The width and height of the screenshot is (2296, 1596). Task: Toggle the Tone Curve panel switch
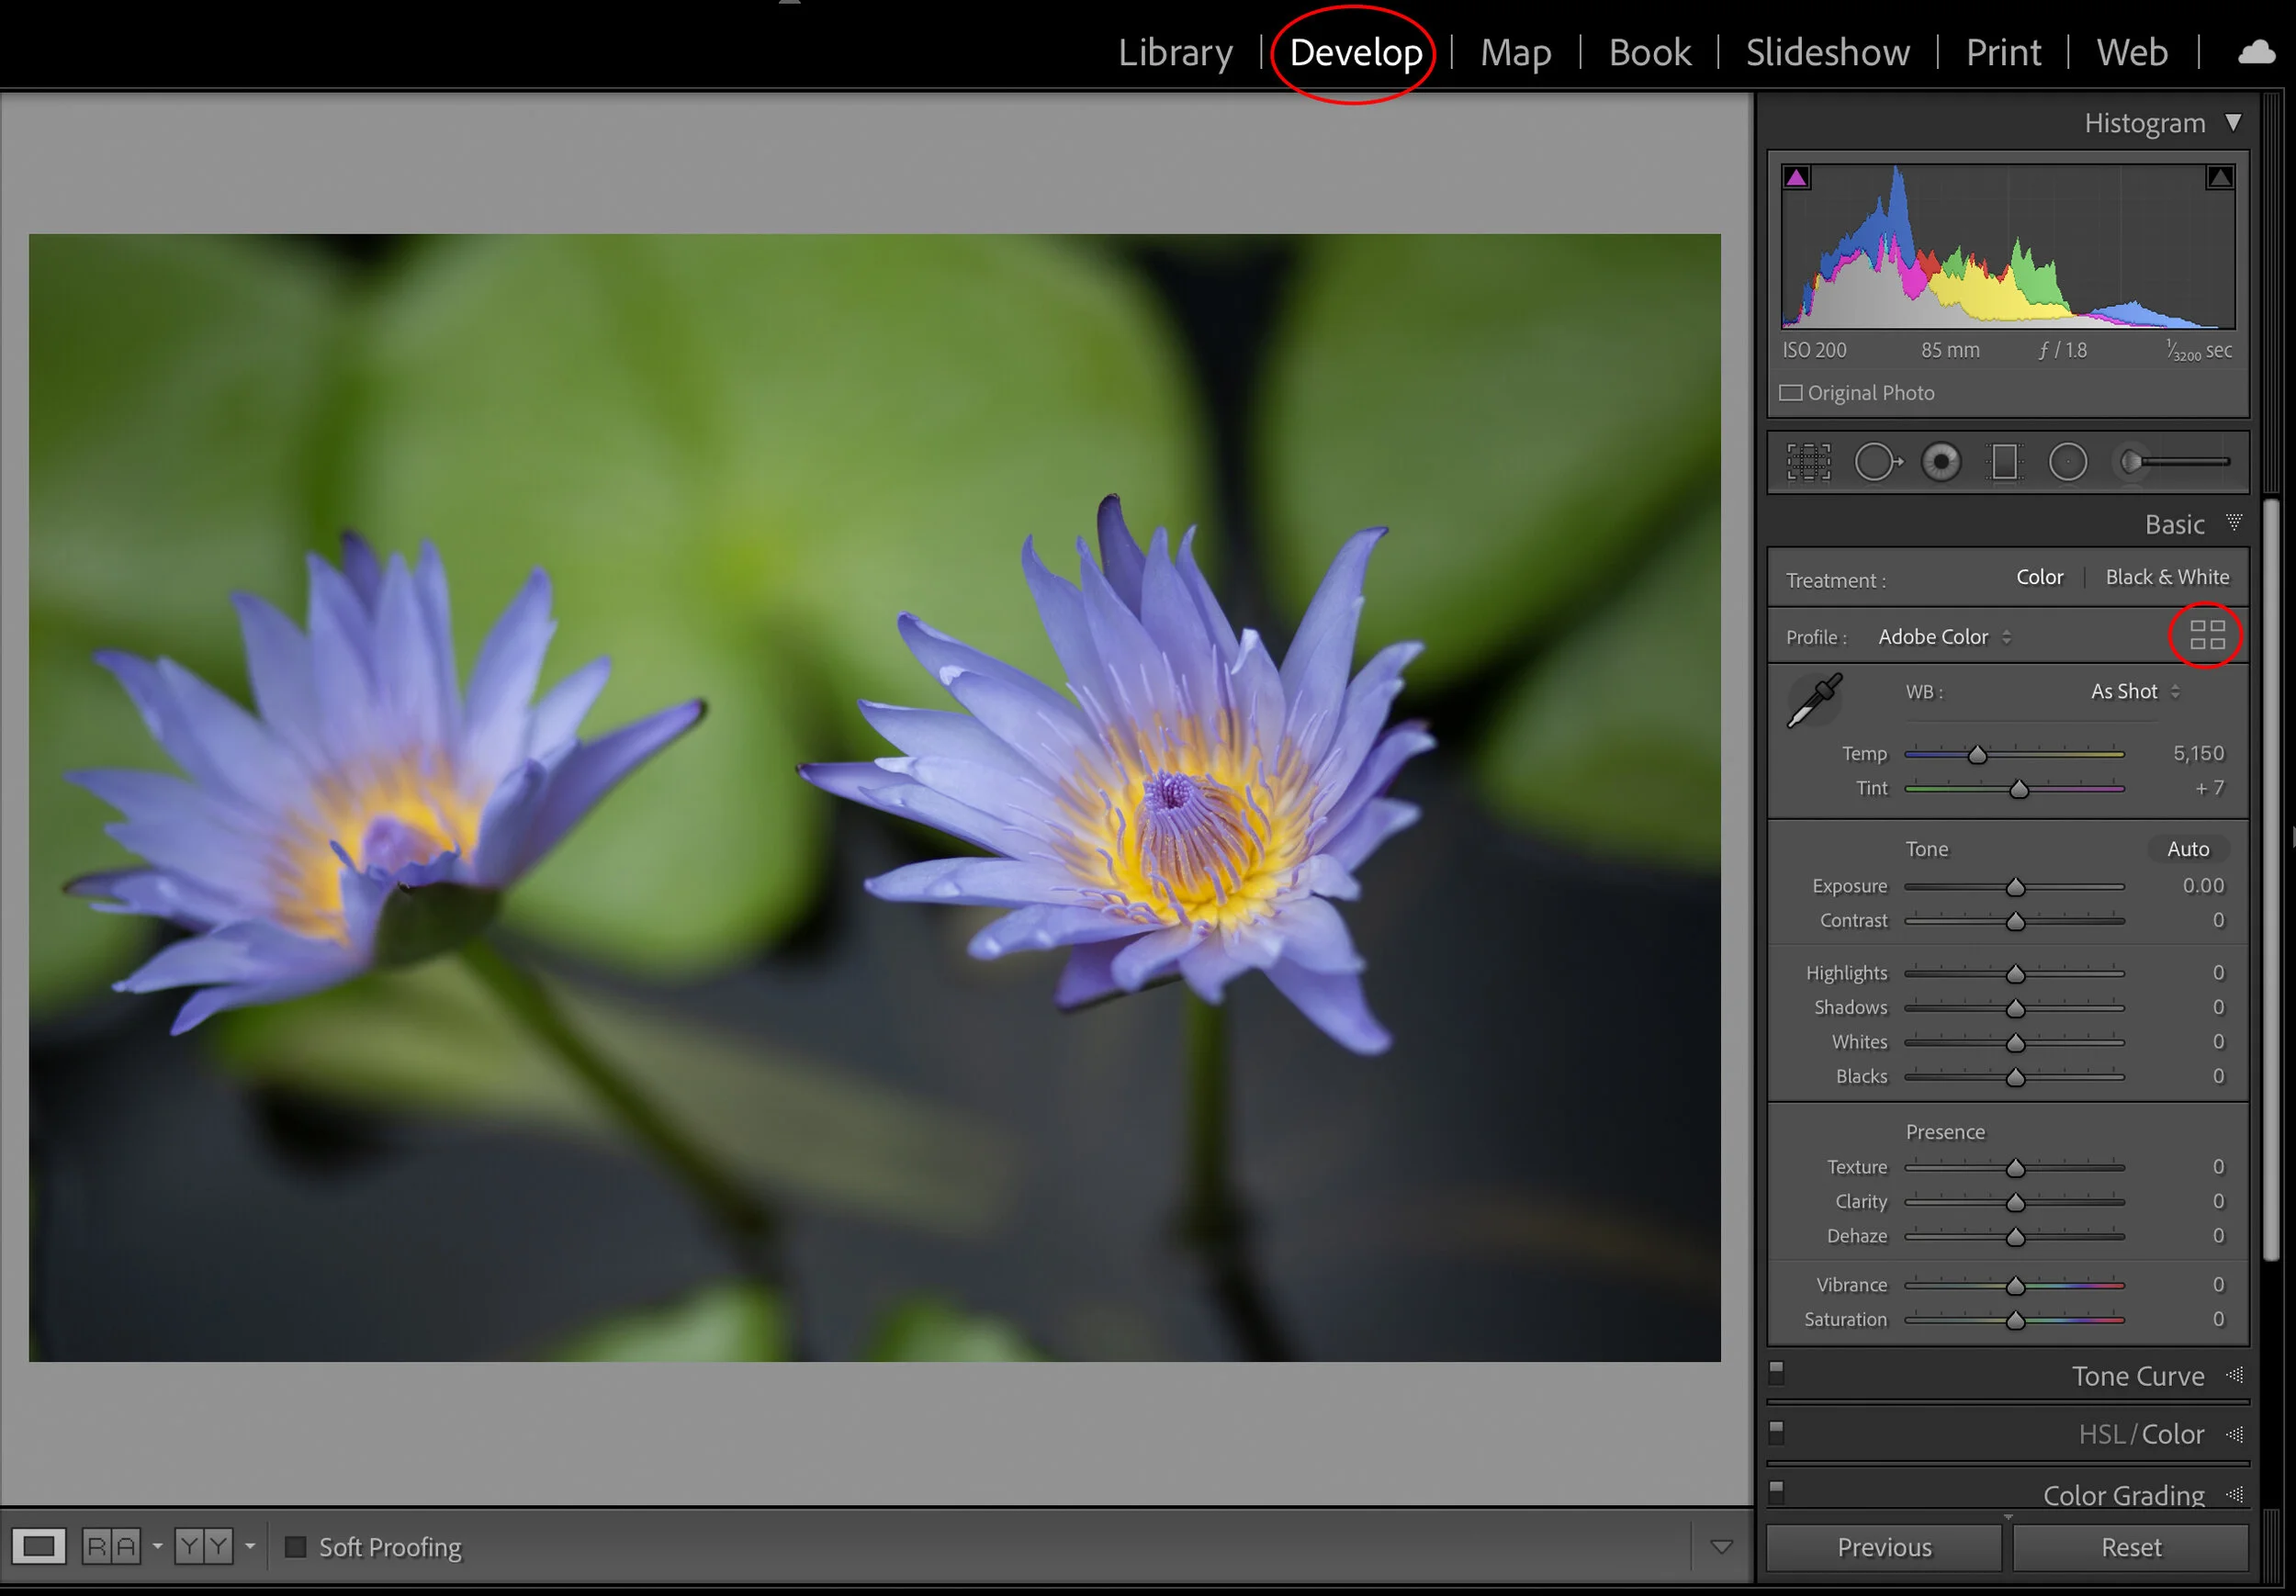point(1777,1371)
